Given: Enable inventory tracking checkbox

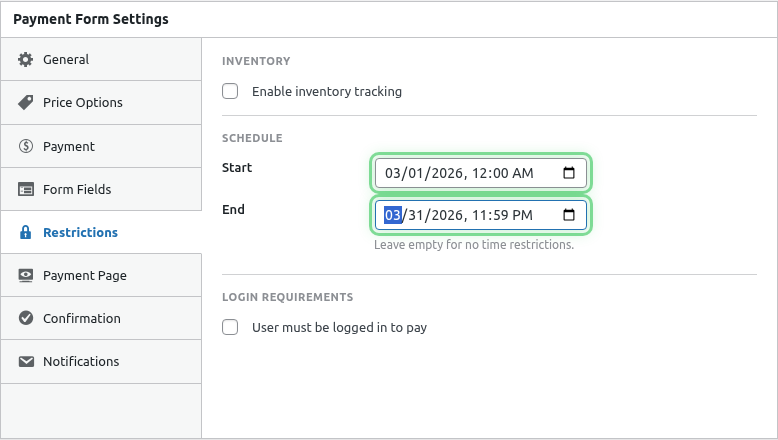Looking at the screenshot, I should [230, 91].
